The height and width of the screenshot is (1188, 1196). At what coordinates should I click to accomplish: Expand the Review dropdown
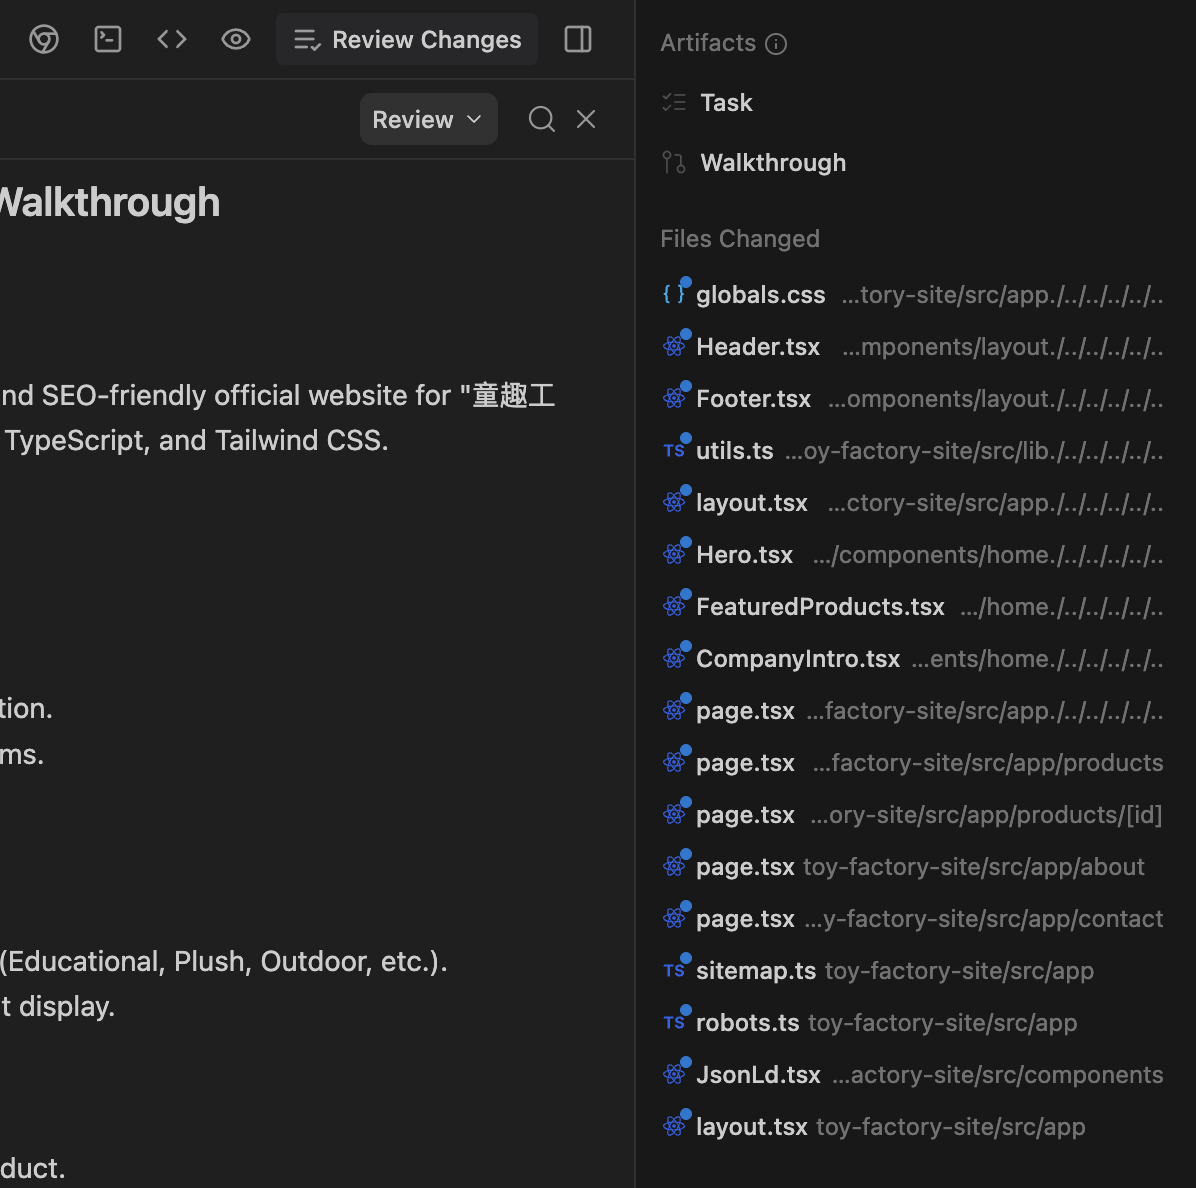[428, 120]
